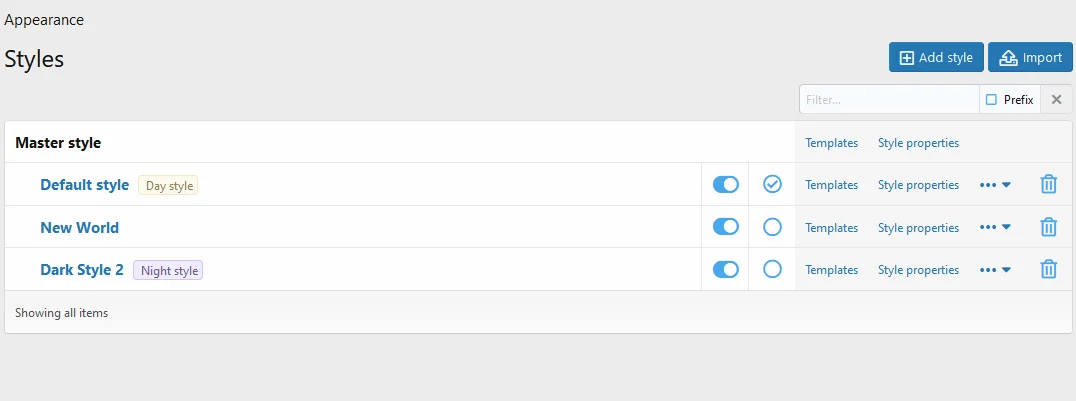
Task: Delete the Default style via trash icon
Action: point(1048,184)
